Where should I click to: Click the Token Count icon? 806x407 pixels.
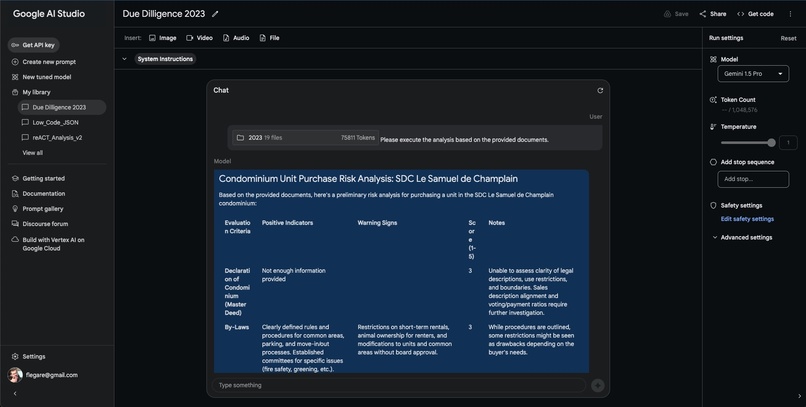pos(713,100)
